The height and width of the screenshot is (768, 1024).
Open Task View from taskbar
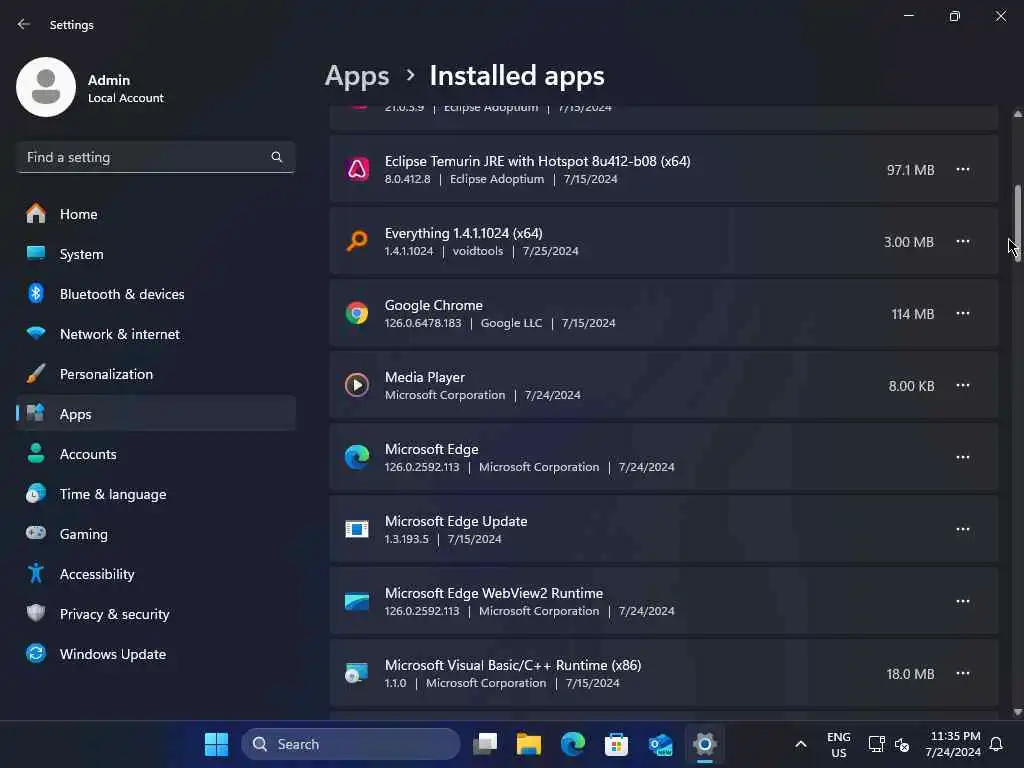(485, 744)
